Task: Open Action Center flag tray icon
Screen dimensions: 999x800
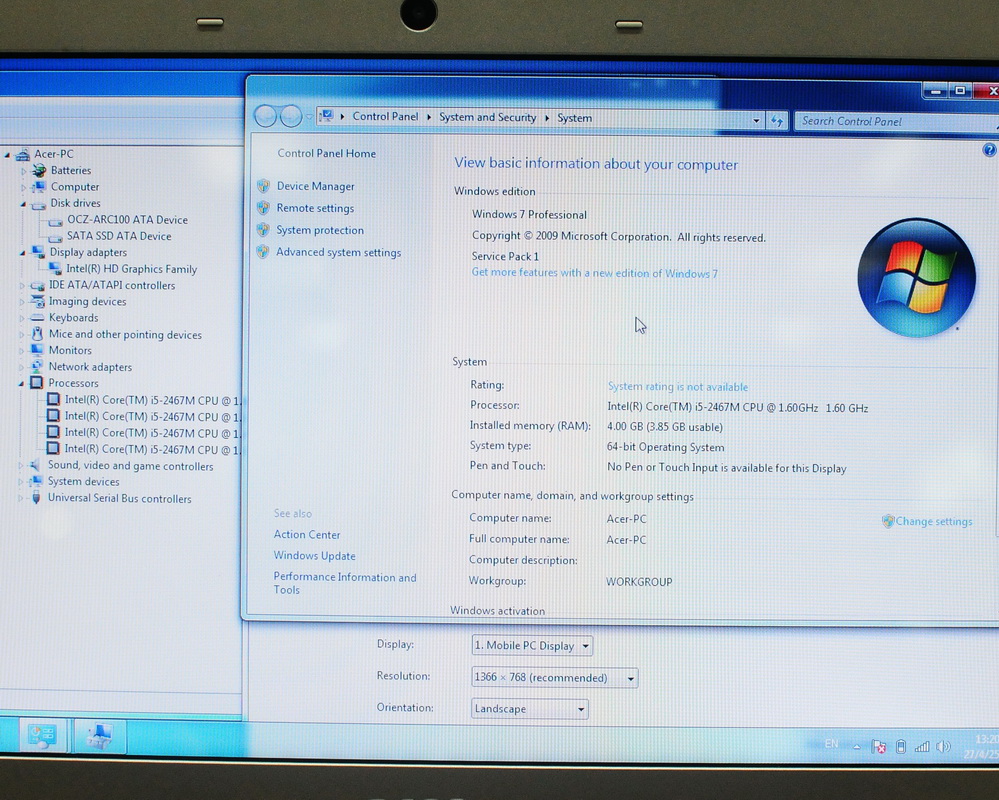Action: (879, 746)
